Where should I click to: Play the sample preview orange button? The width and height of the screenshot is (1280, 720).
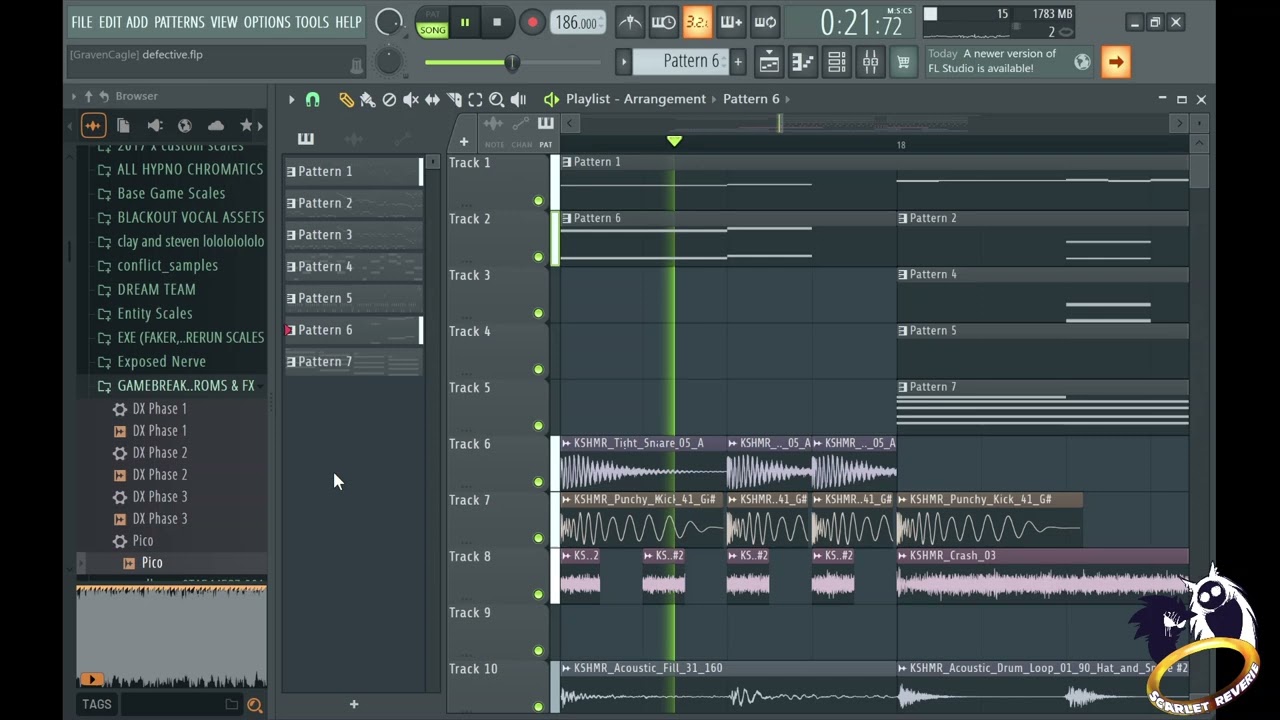[x=91, y=679]
